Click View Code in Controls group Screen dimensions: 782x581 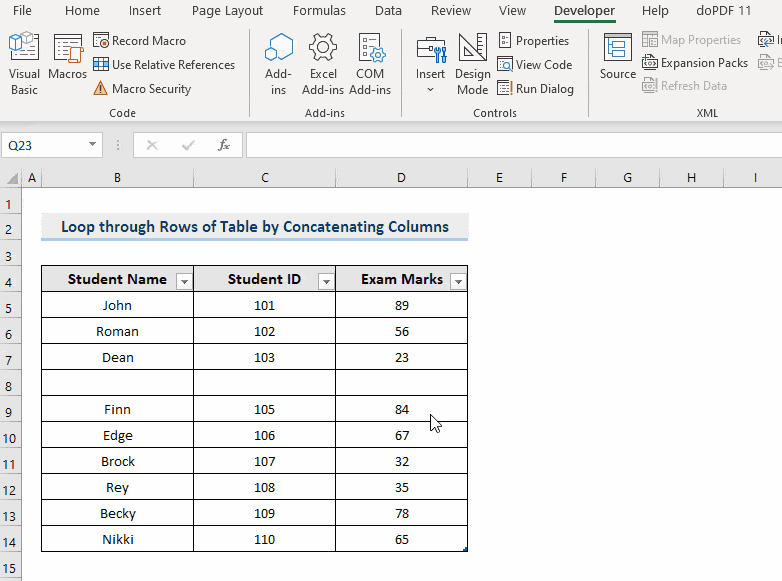coord(535,65)
